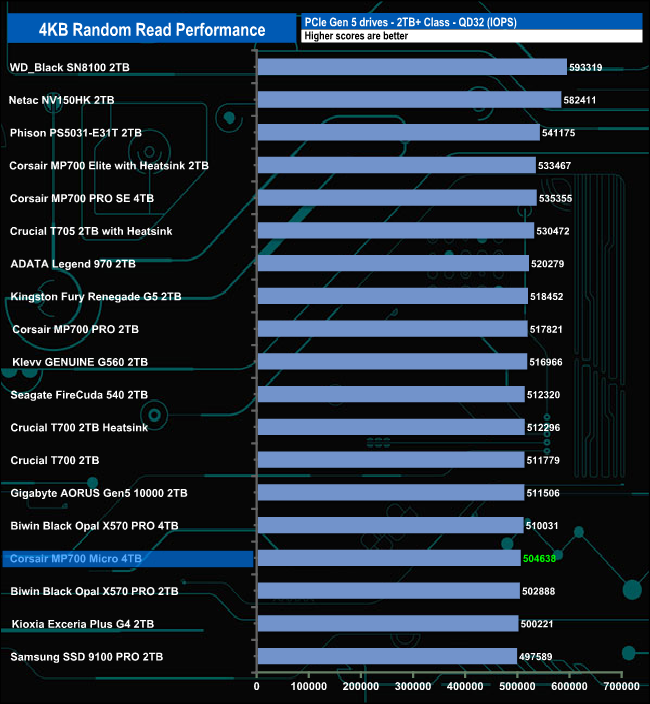
Task: Click the WD_Black SN8100 bar
Action: (412, 67)
